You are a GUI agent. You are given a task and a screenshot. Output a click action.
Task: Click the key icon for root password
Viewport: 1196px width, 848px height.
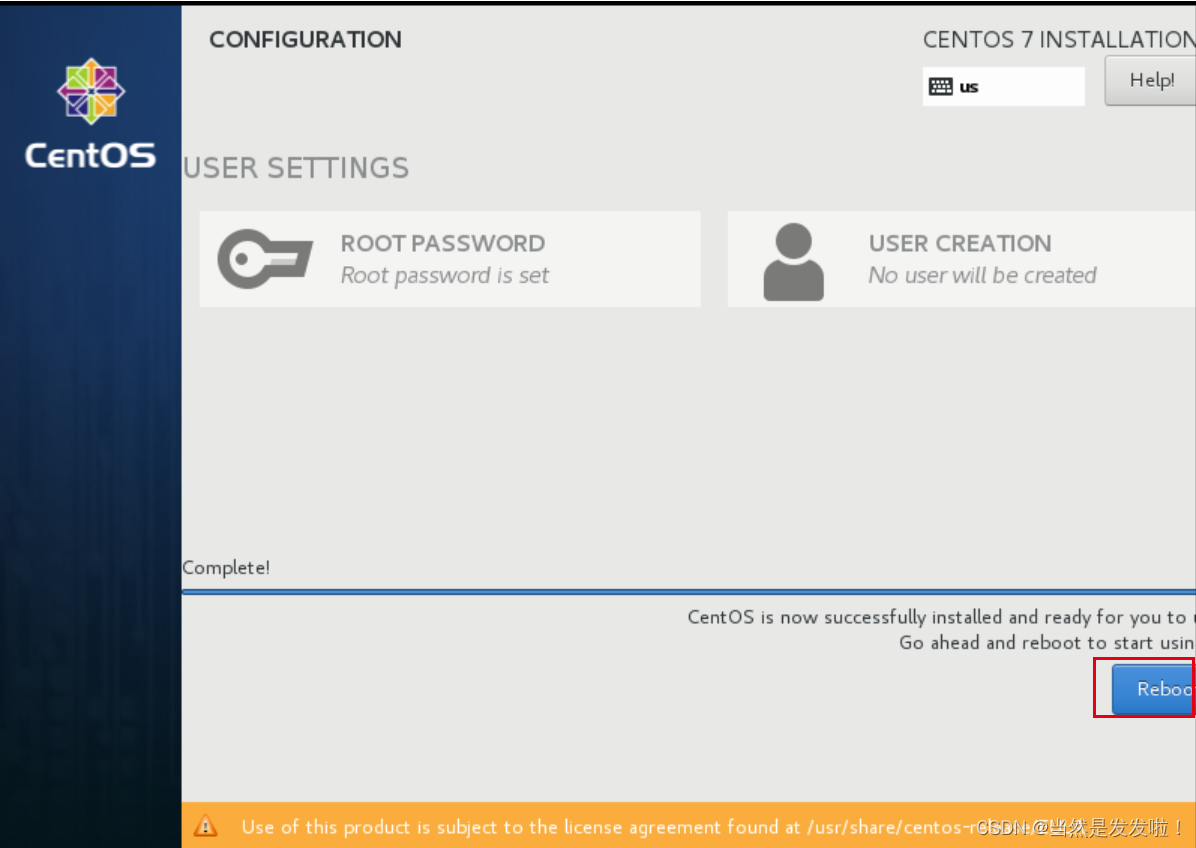tap(265, 259)
